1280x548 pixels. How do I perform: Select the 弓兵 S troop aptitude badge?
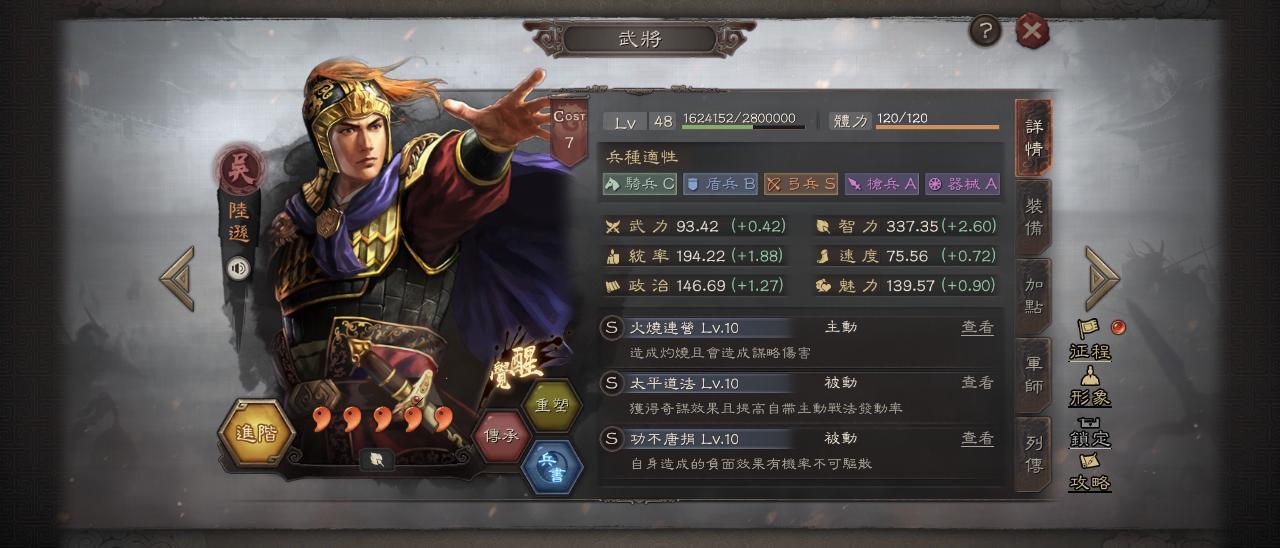tap(801, 184)
